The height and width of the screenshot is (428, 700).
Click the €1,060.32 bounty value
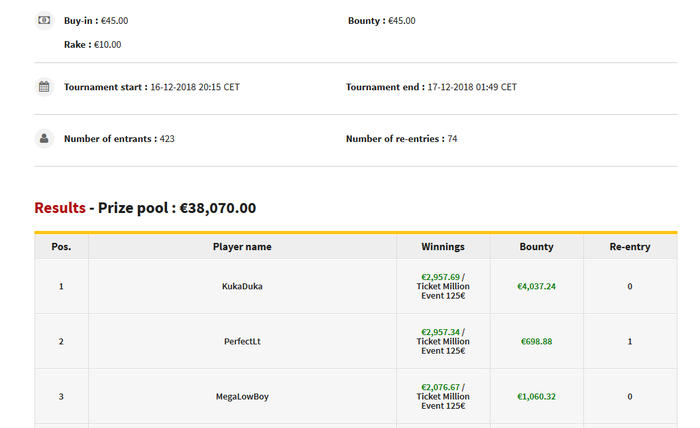click(536, 396)
